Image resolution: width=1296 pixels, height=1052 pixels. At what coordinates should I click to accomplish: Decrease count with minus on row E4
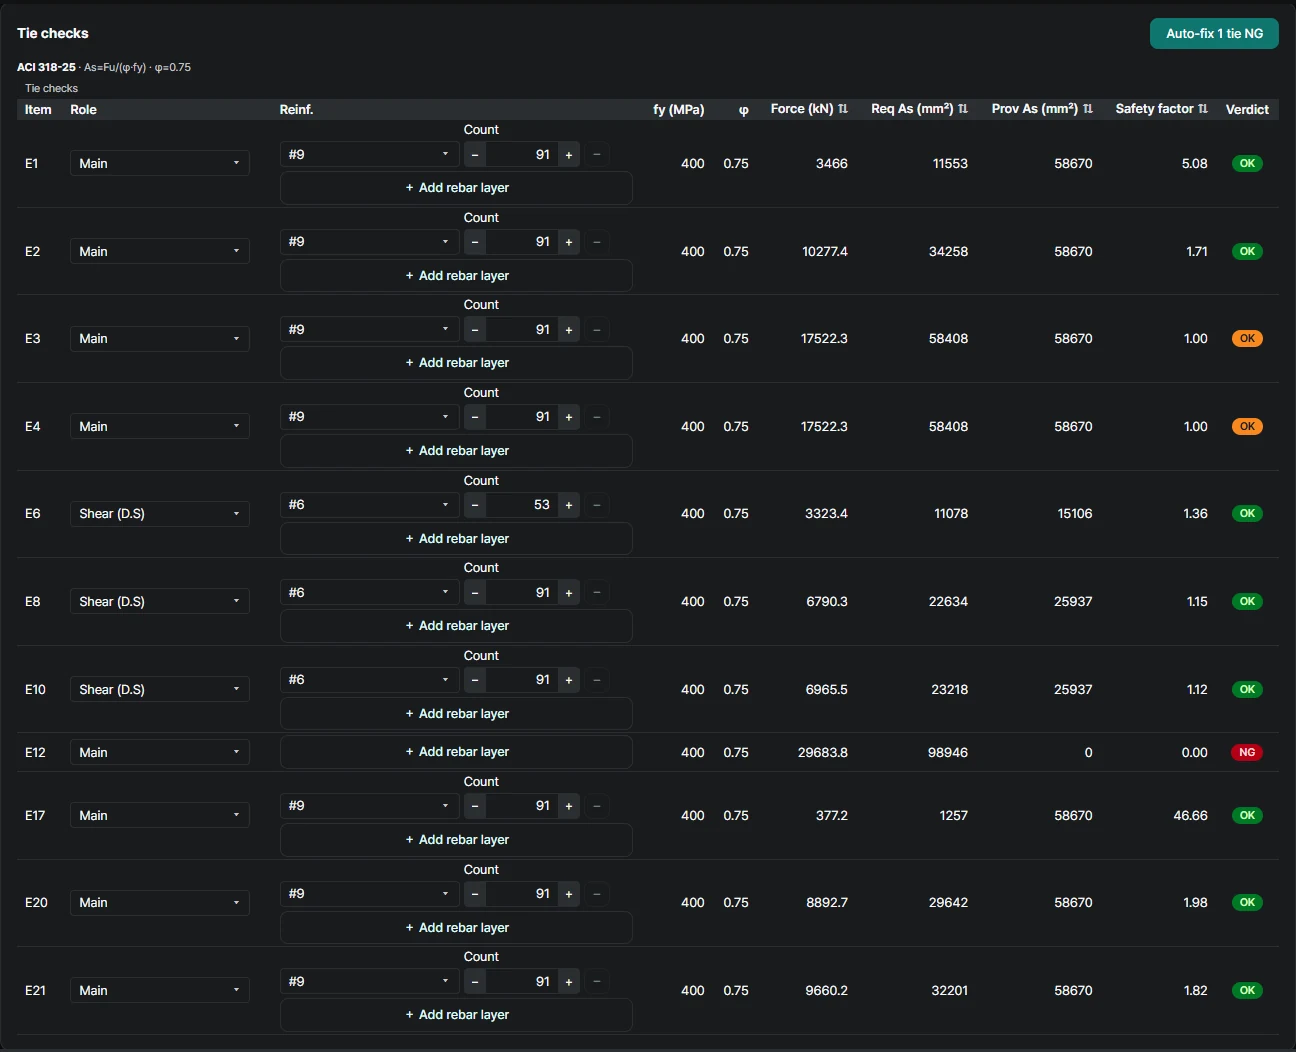475,417
